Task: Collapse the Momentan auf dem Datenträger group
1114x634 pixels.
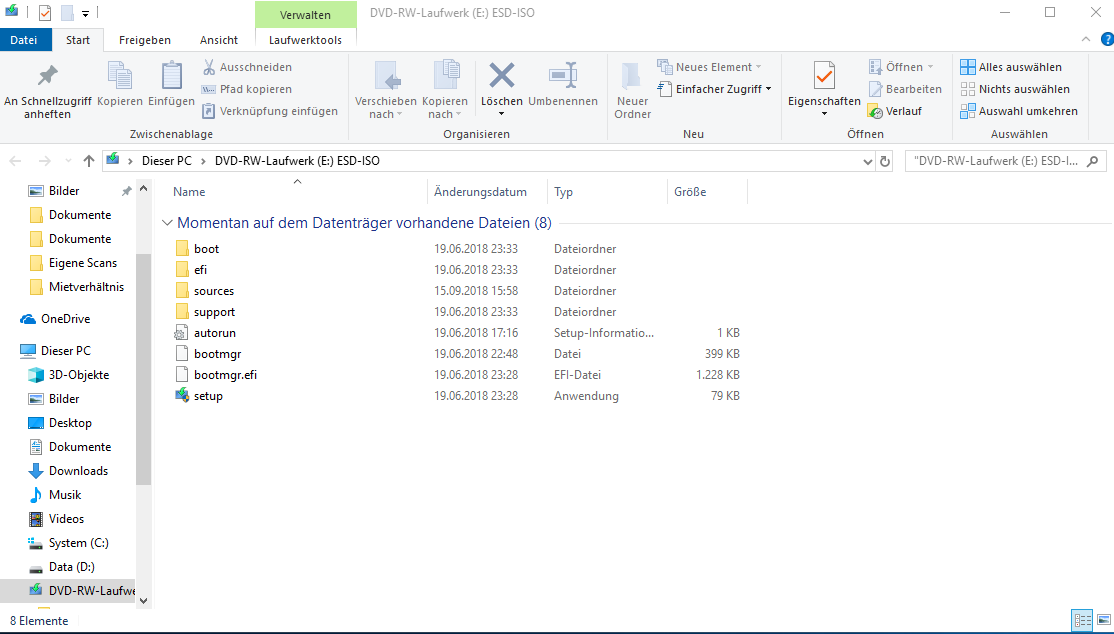Action: tap(167, 223)
